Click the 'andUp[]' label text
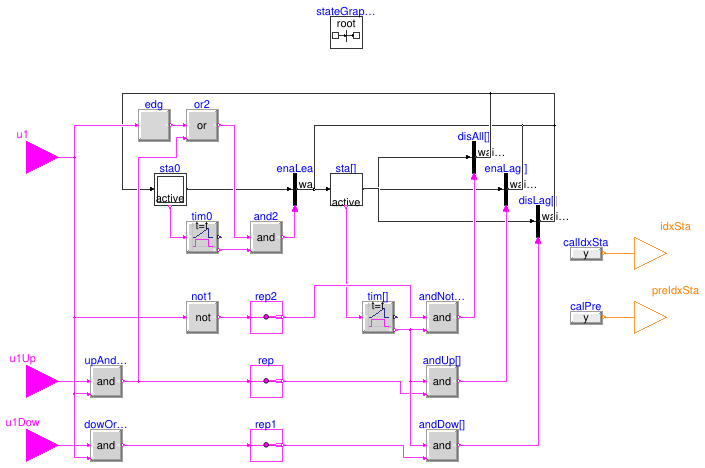Viewport: 705px width, 468px height. 442,361
